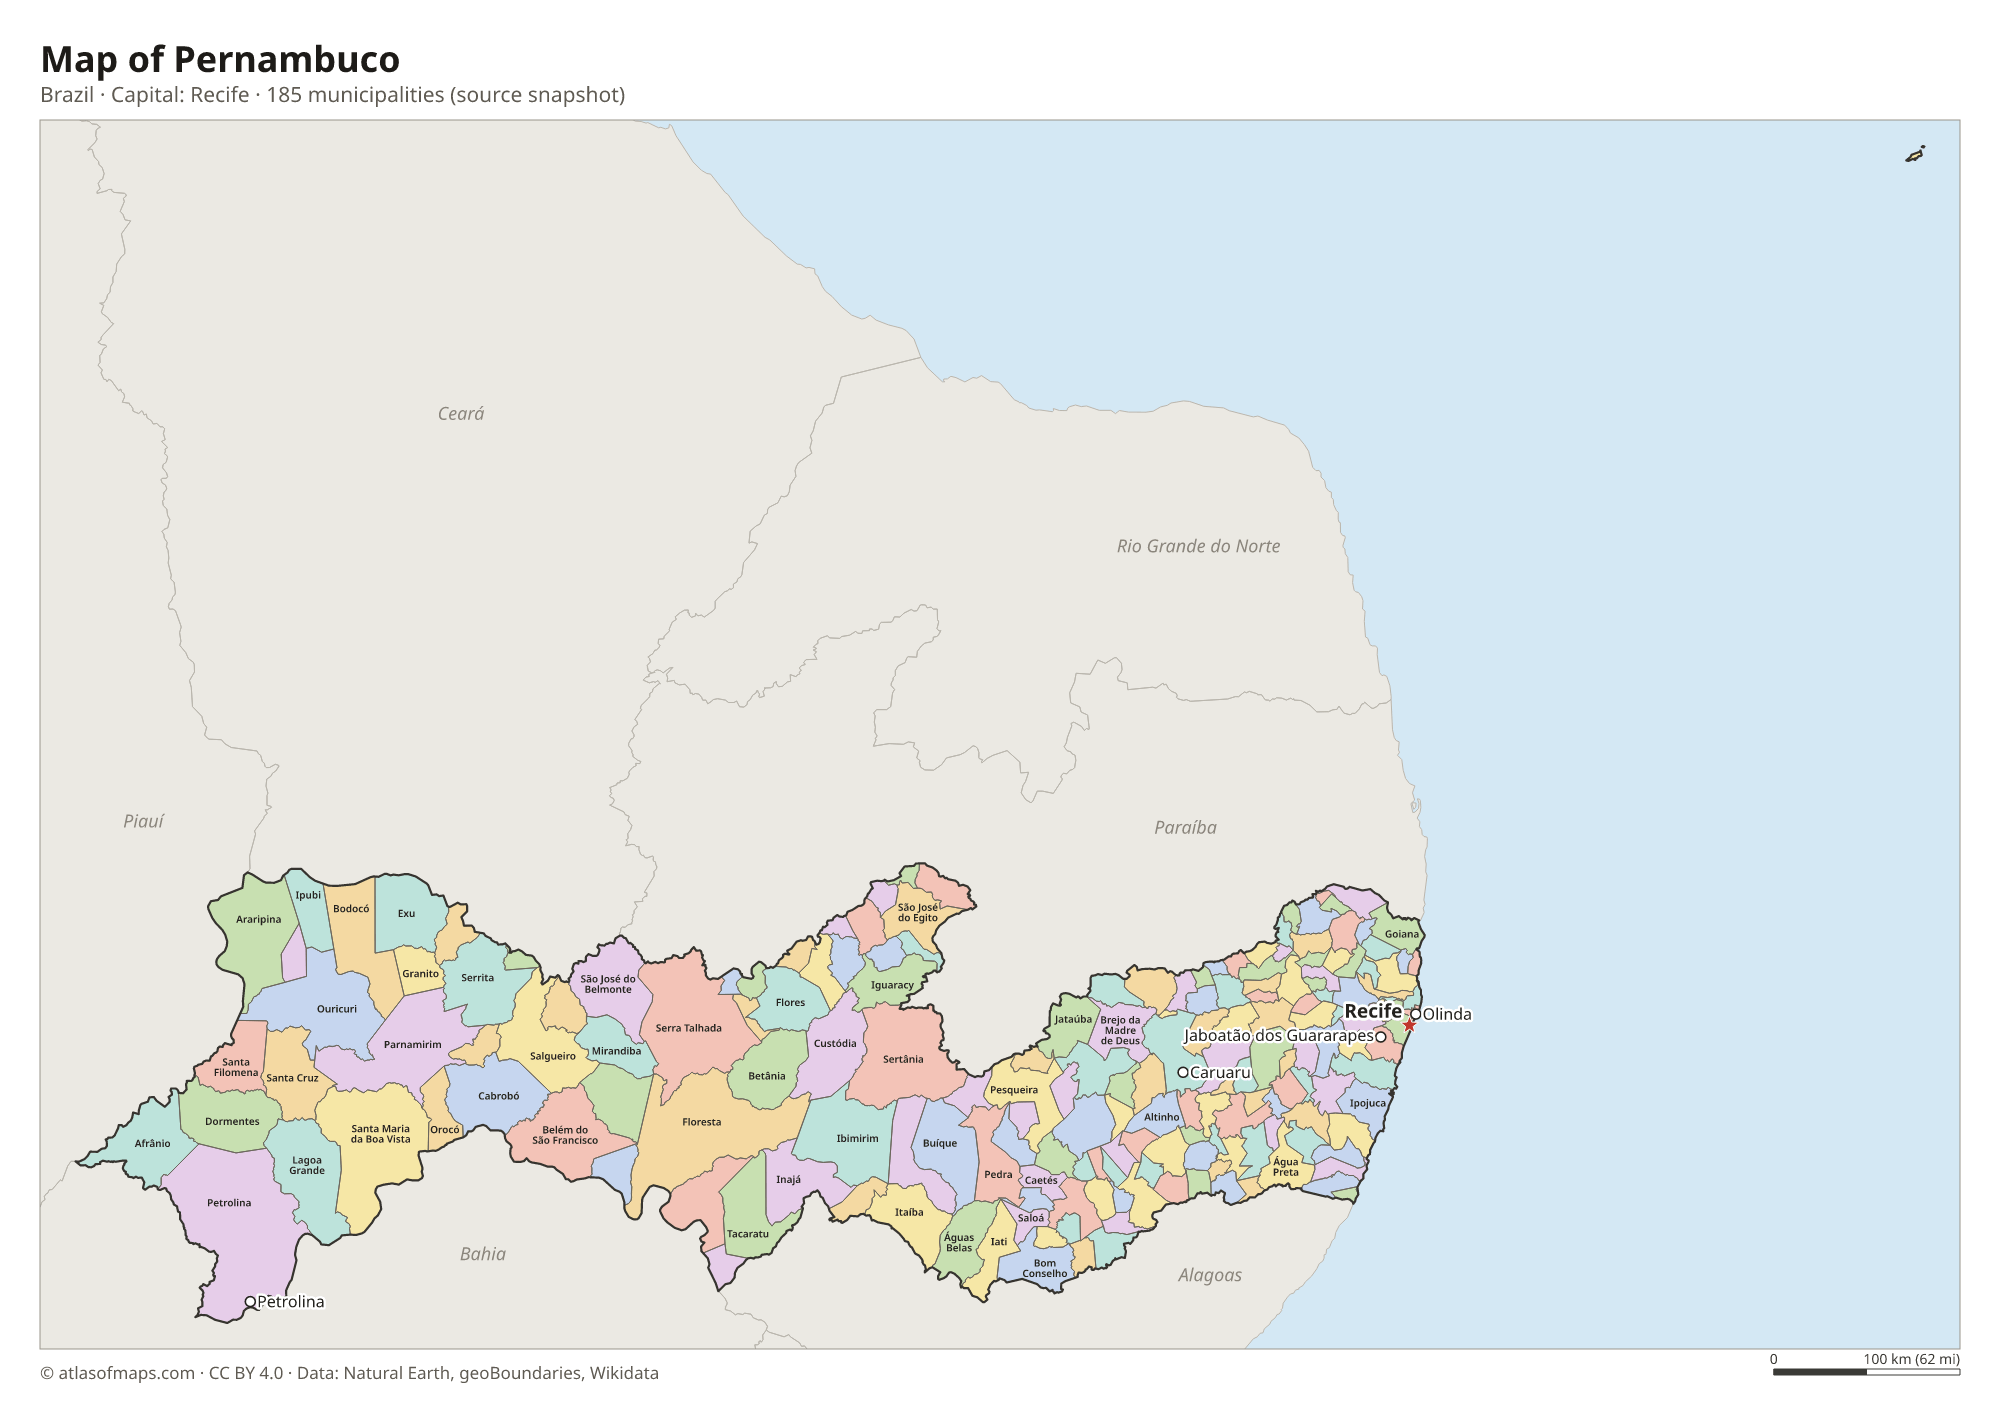Click the Caruaru city circle marker
The height and width of the screenshot is (1413, 2000).
(1183, 1072)
